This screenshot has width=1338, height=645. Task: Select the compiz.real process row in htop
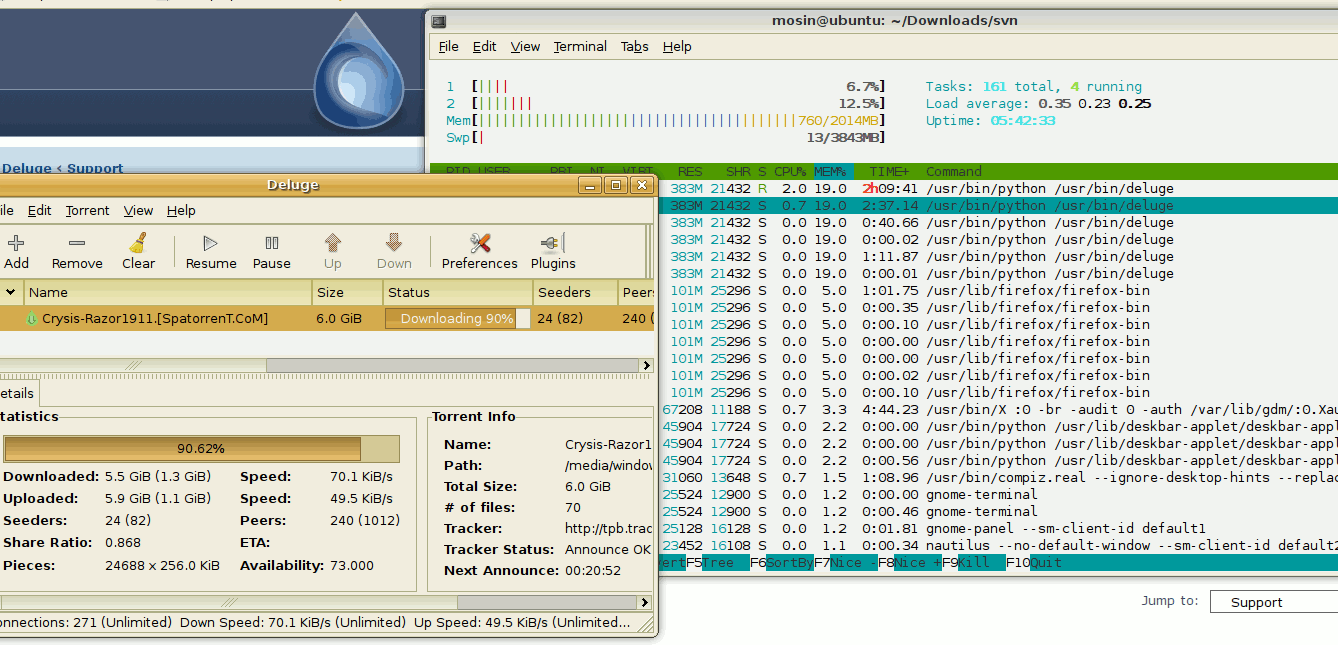point(998,477)
